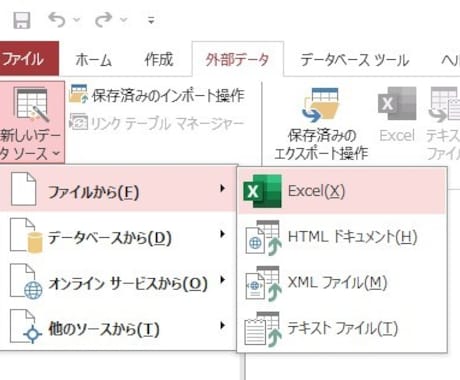Click the HTML document import icon
The height and width of the screenshot is (380, 460).
tap(263, 238)
